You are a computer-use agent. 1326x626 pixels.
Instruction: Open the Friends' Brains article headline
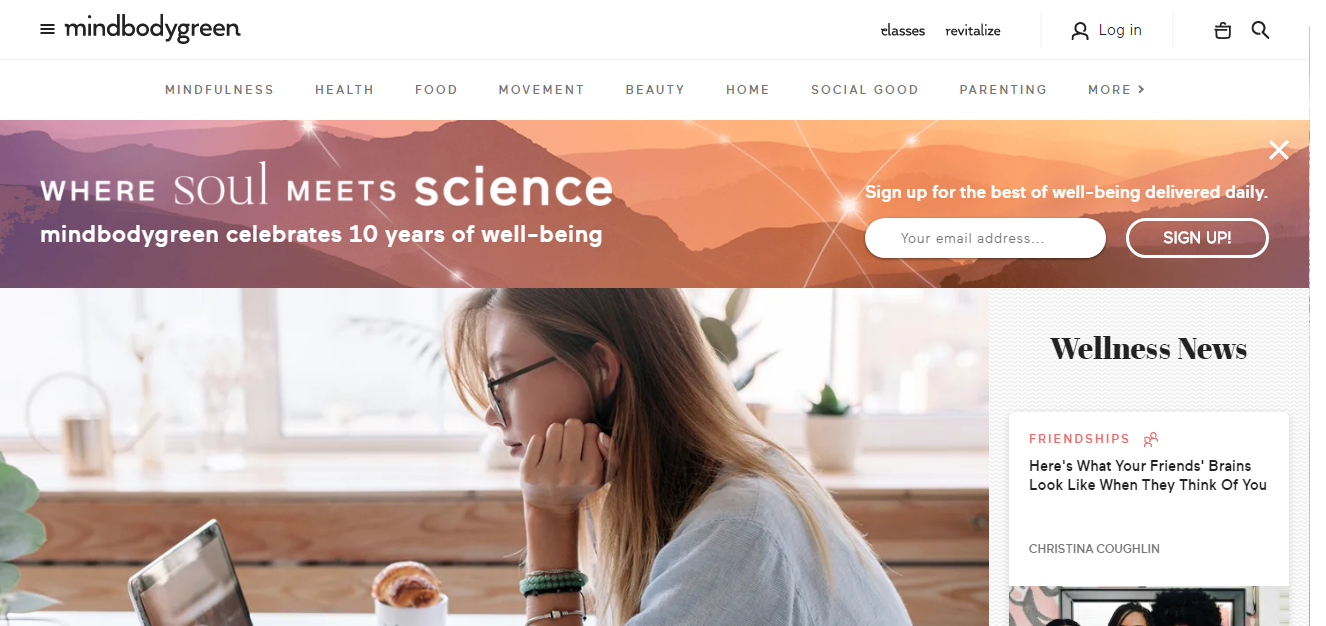click(x=1148, y=475)
